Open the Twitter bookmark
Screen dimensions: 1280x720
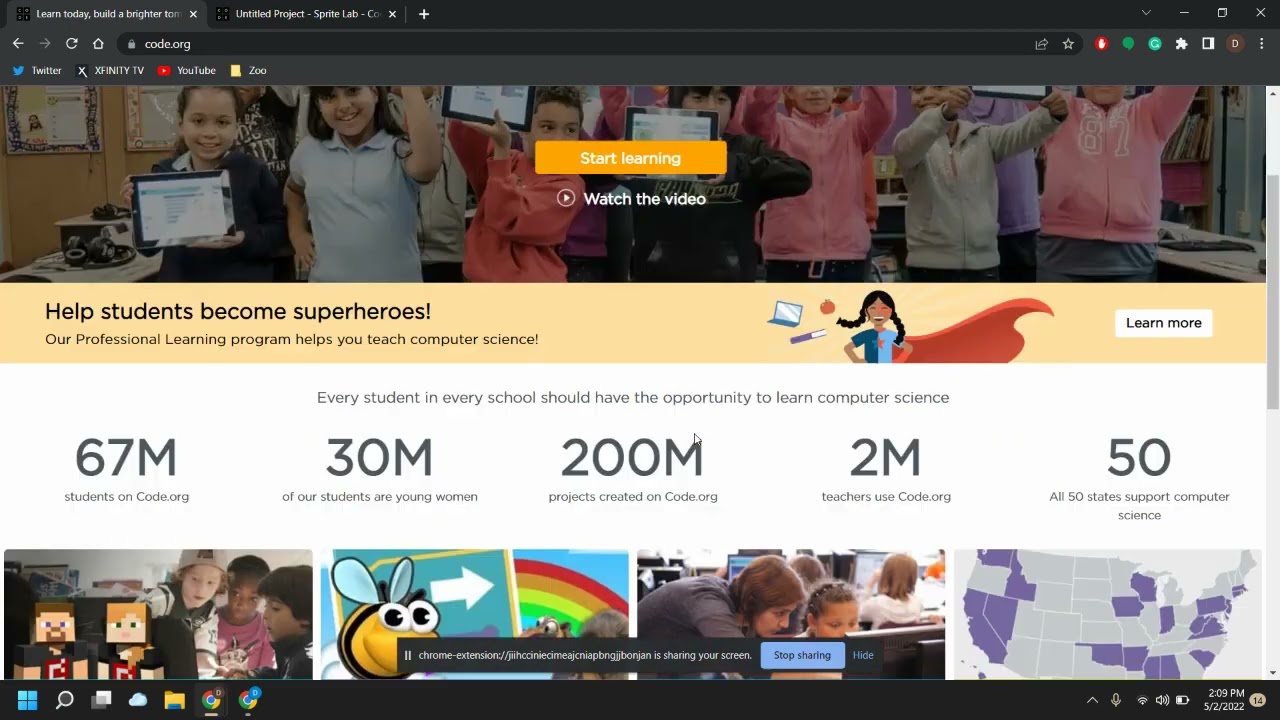coord(37,71)
